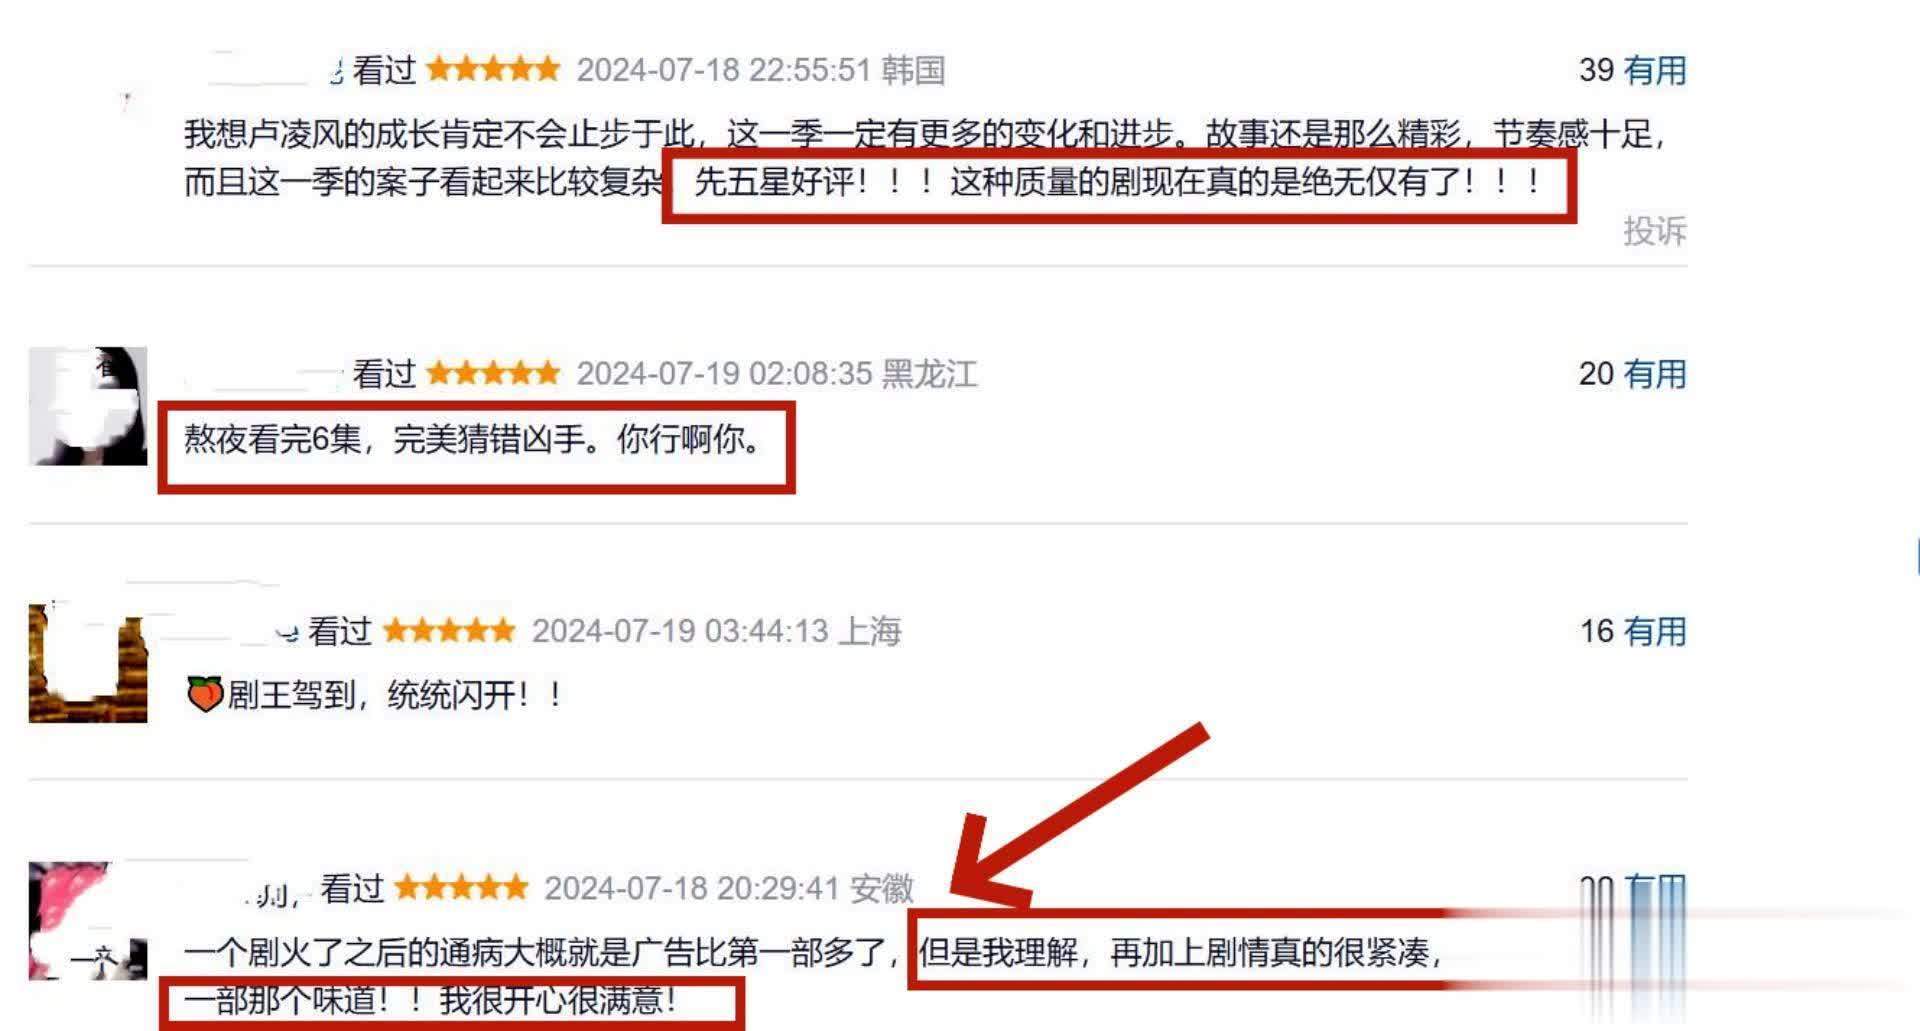
Task: Click the peach emoji in 剧王驾到 comment
Action: 204,693
